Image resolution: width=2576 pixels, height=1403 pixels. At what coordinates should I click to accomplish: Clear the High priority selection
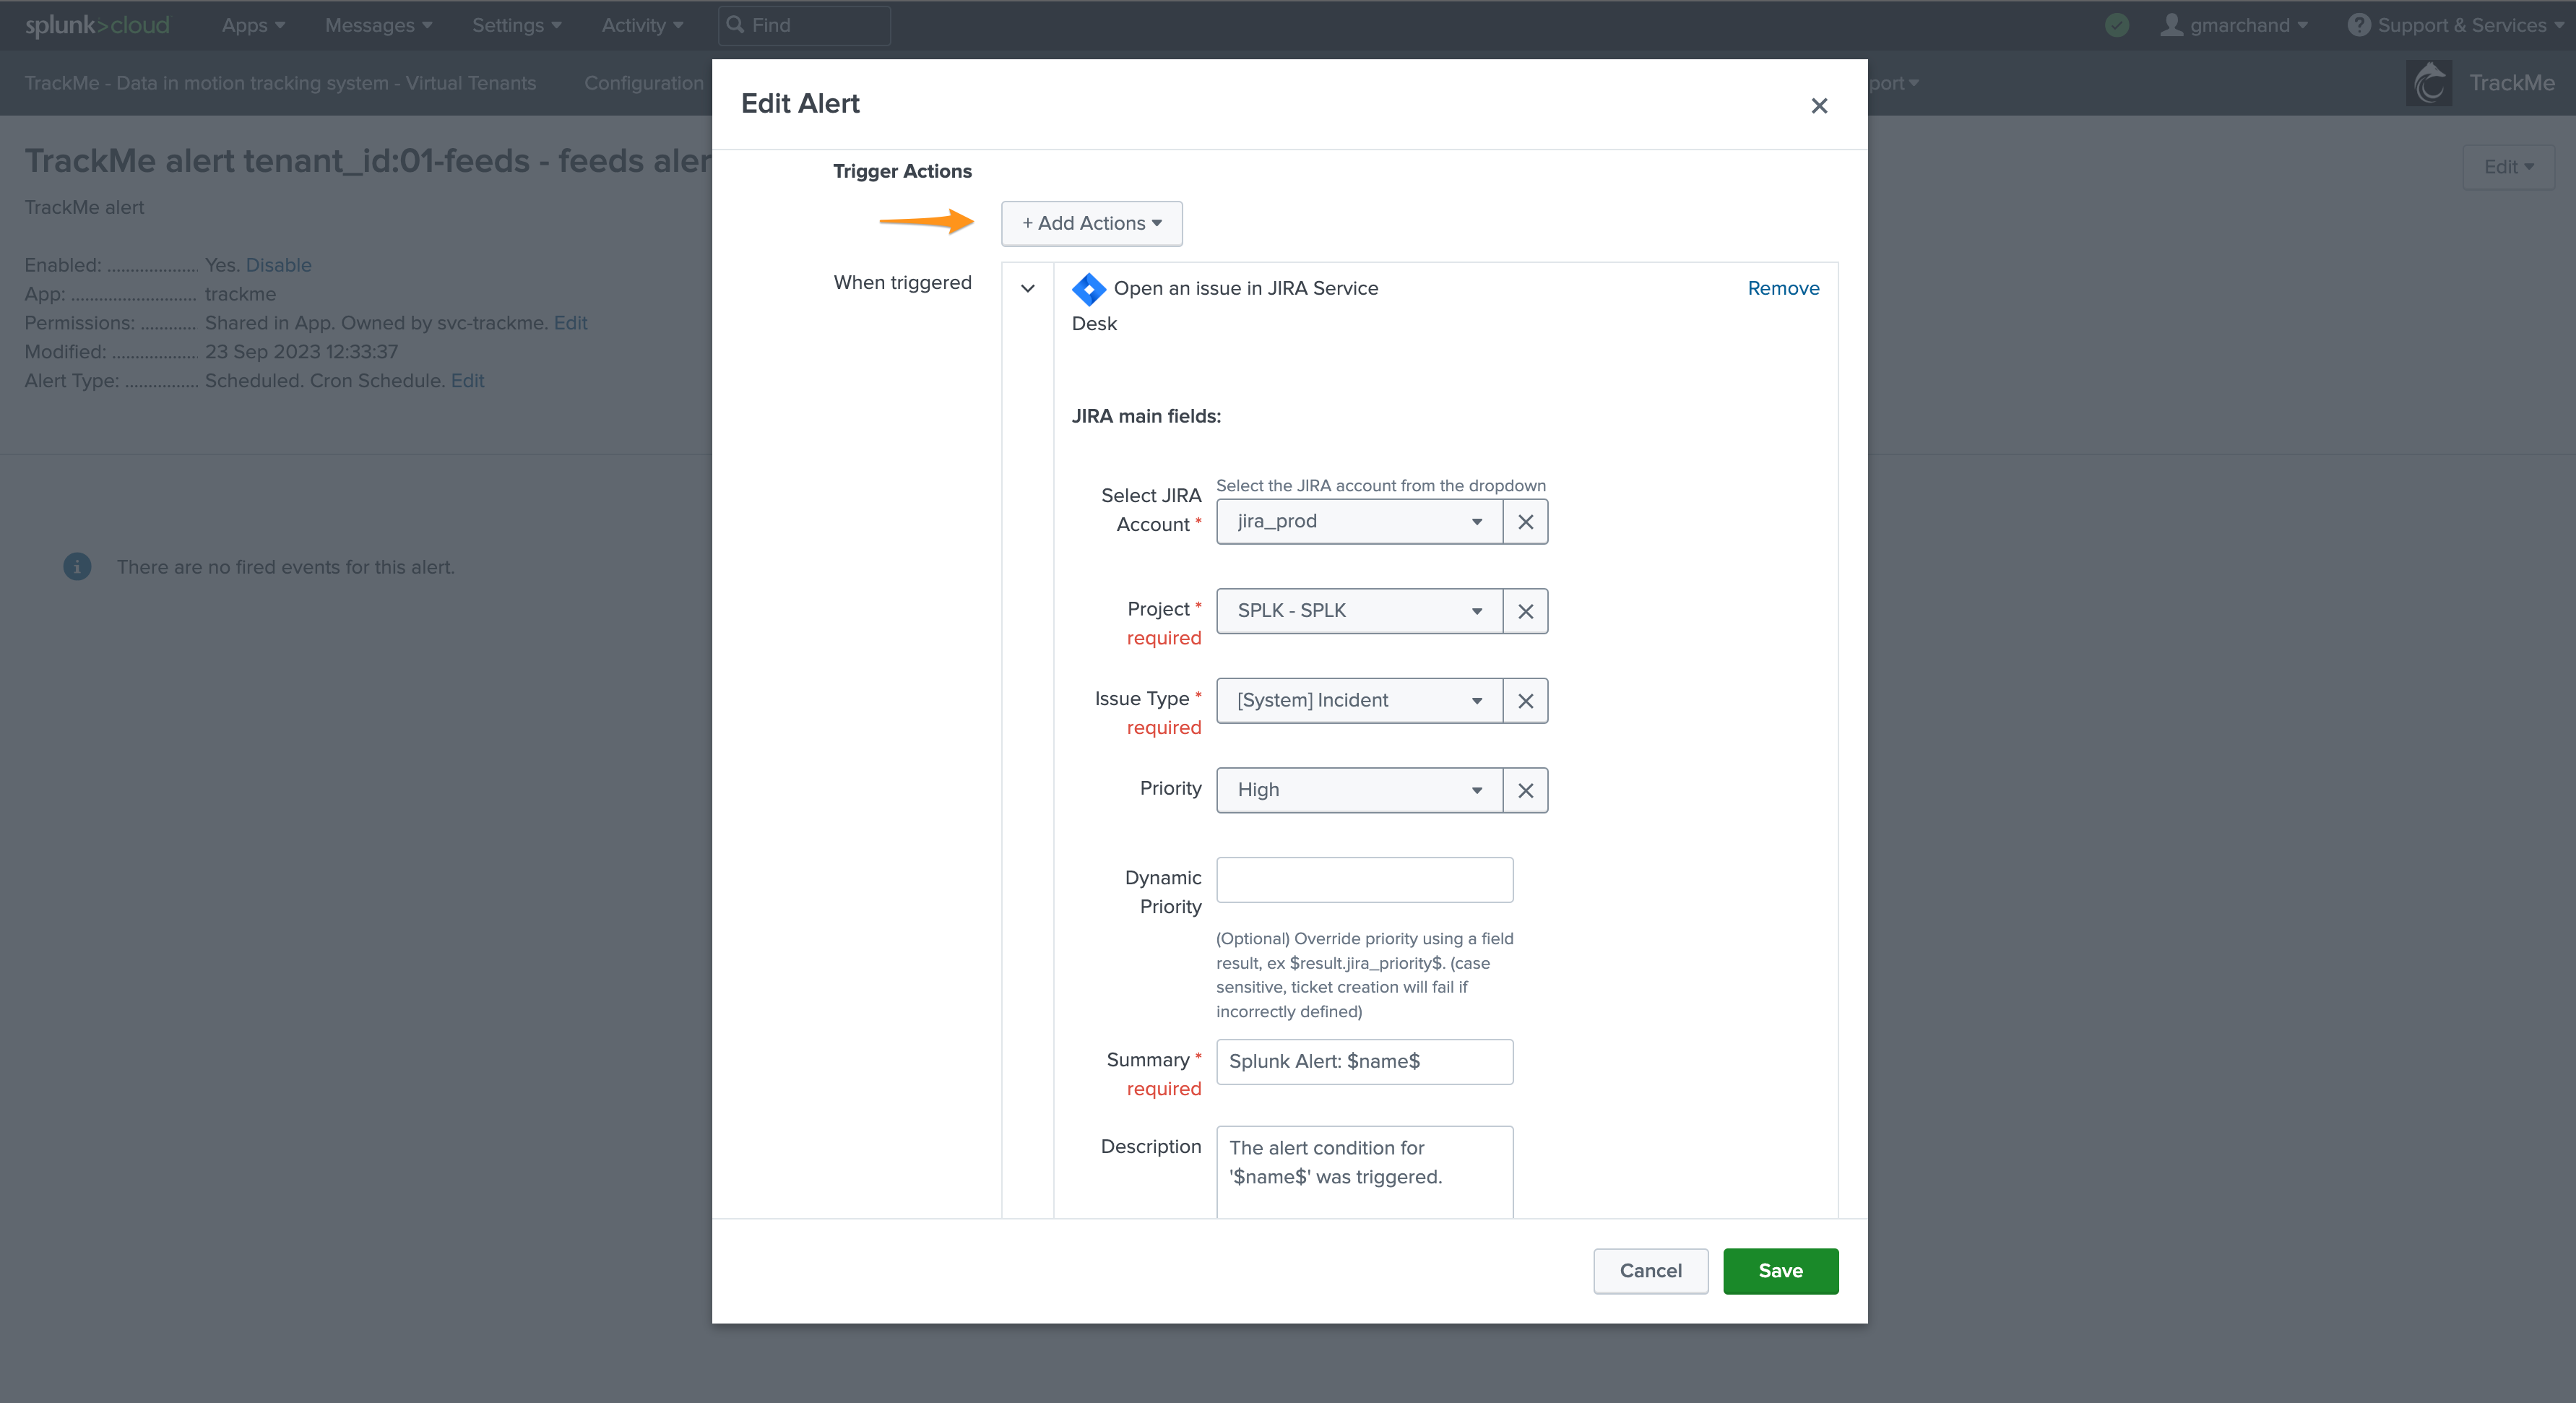click(x=1525, y=790)
